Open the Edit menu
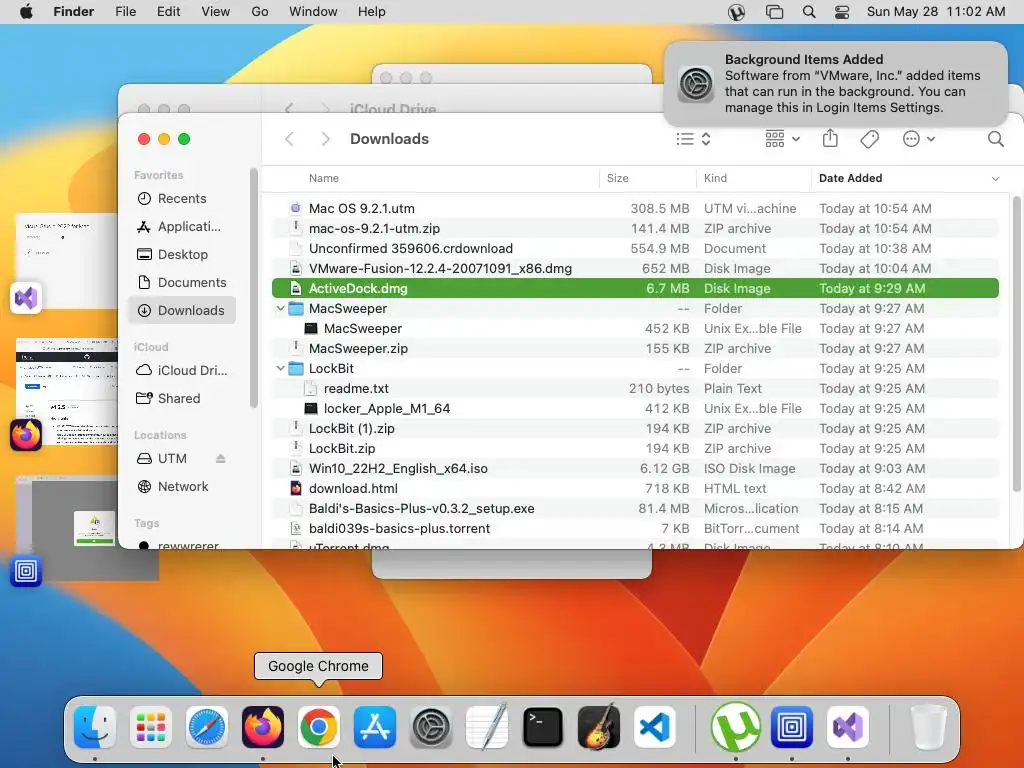 pyautogui.click(x=168, y=12)
